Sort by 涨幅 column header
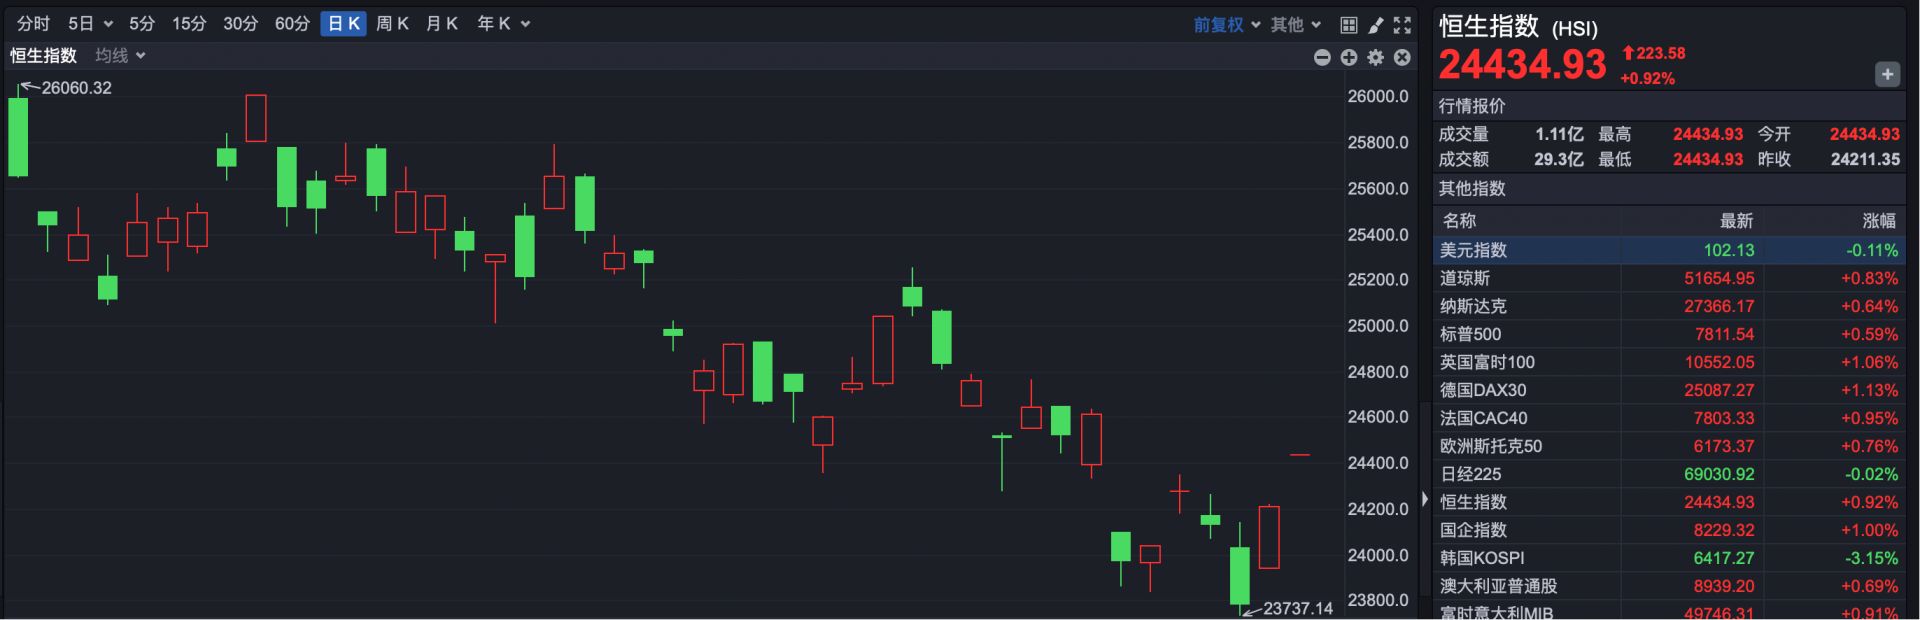Screen dimensions: 1920x620 [1879, 221]
